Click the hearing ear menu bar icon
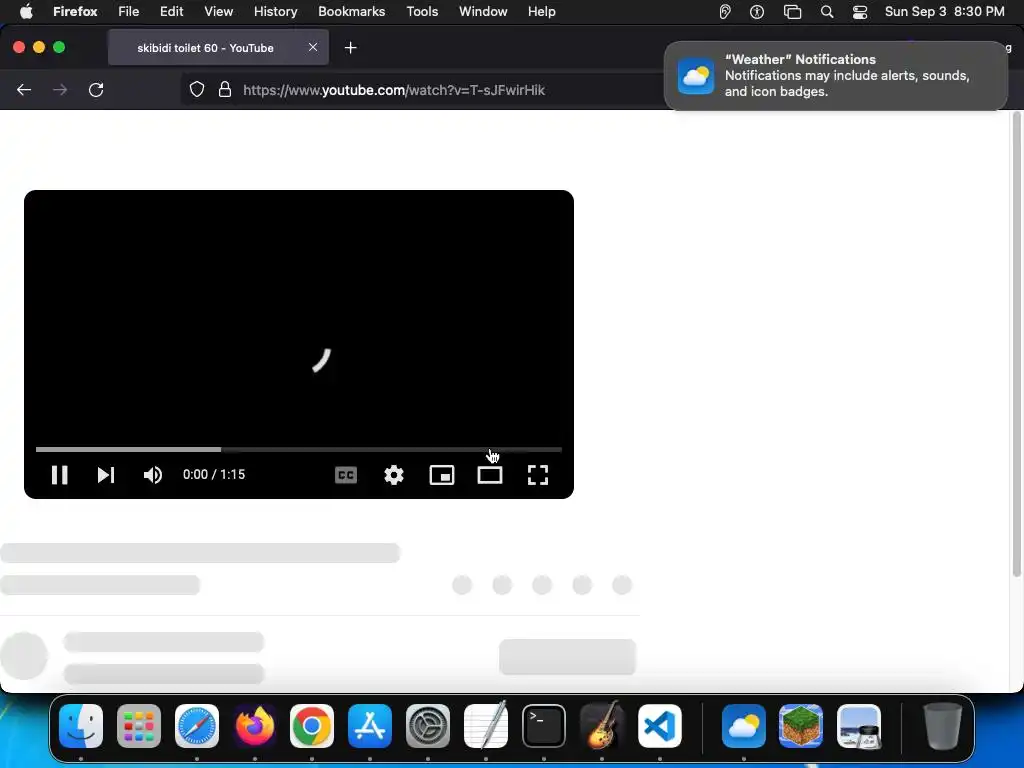This screenshot has width=1024, height=768. tap(725, 12)
